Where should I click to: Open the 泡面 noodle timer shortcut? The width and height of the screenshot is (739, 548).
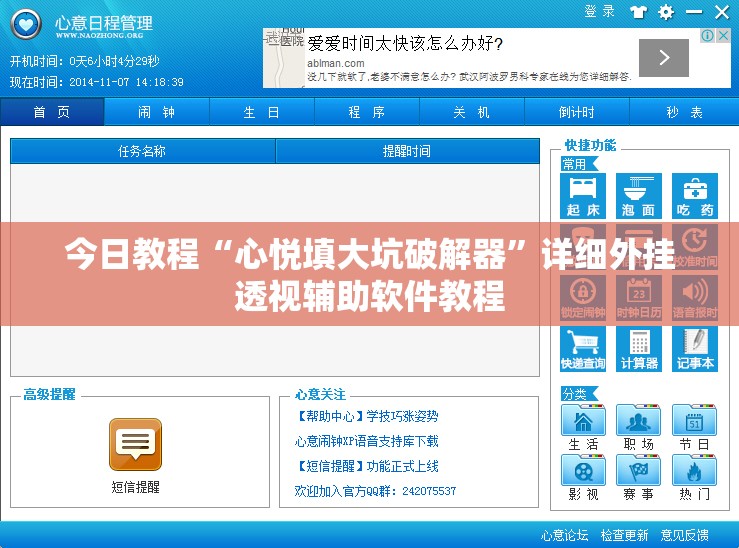tap(639, 196)
